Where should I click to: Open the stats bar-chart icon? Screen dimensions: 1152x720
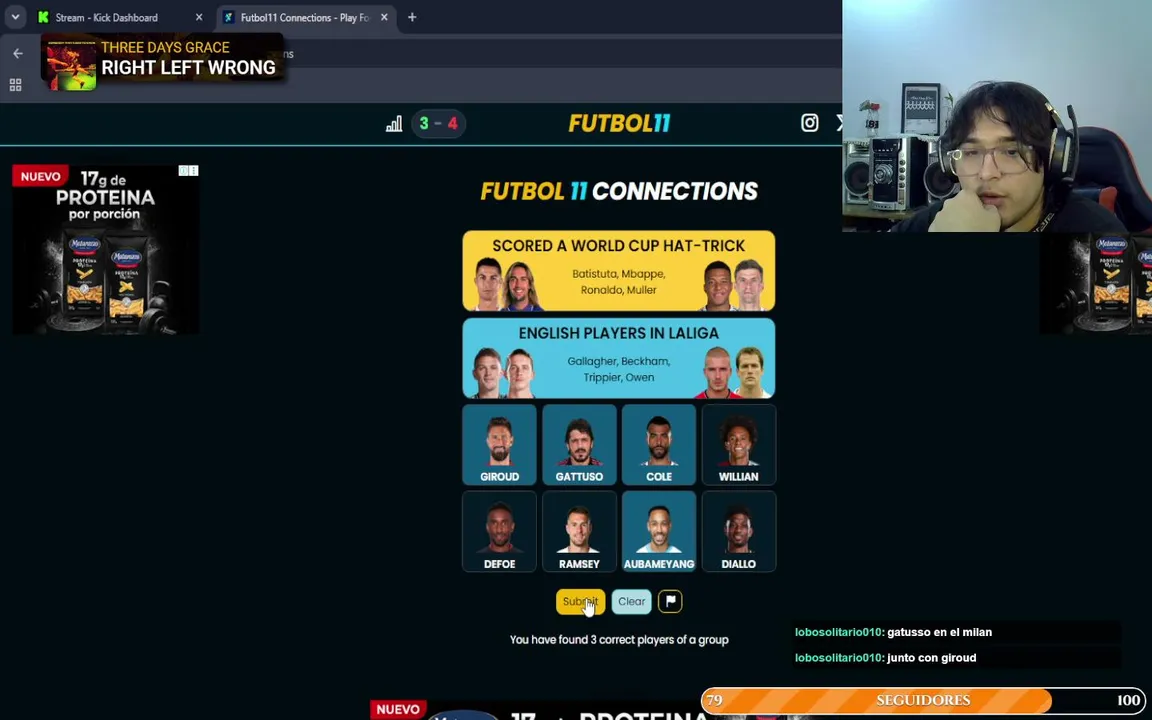tap(394, 123)
